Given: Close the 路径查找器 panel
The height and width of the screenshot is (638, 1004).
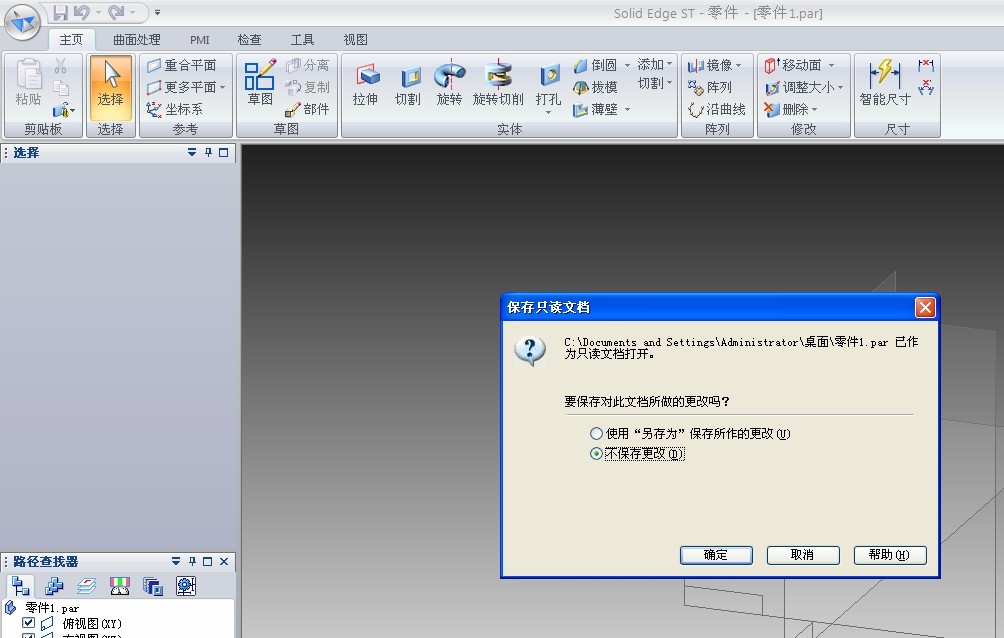Looking at the screenshot, I should pos(224,561).
